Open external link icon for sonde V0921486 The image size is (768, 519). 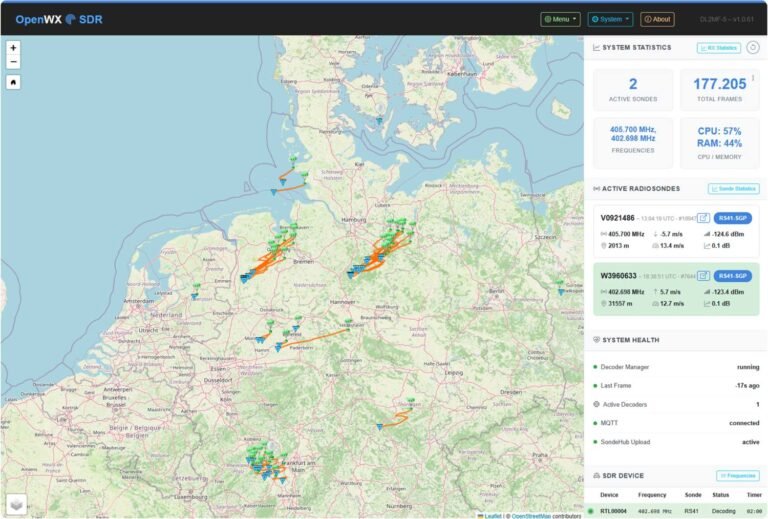(703, 218)
